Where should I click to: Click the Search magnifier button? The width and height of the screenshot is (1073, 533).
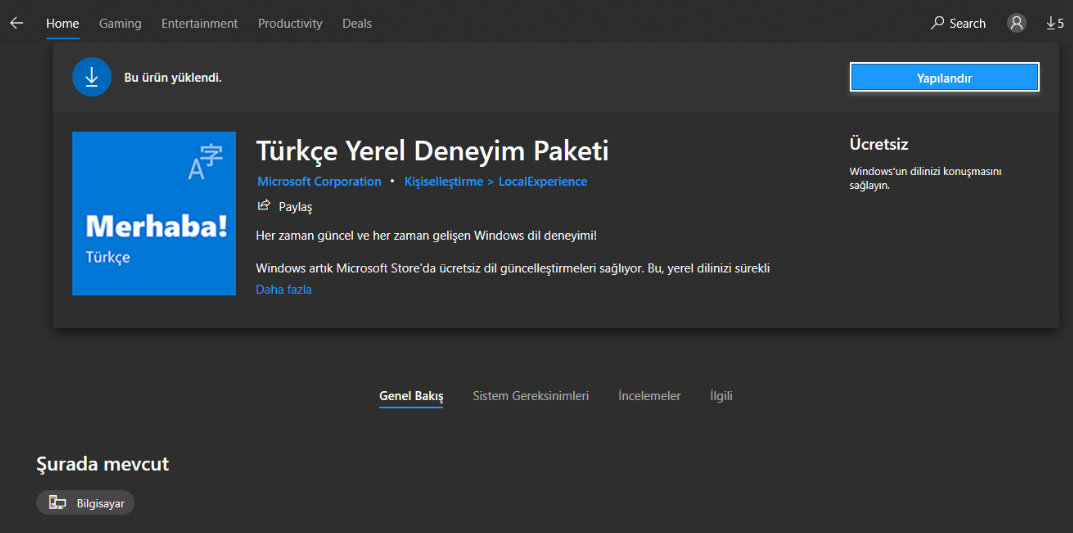(x=958, y=23)
